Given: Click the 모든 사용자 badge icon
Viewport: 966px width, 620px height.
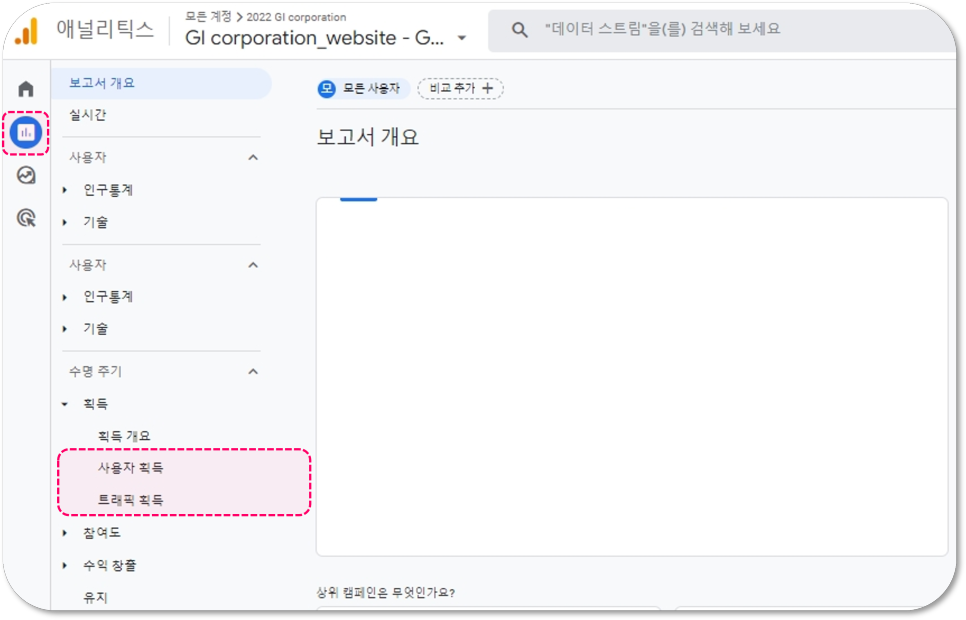Looking at the screenshot, I should pyautogui.click(x=327, y=89).
